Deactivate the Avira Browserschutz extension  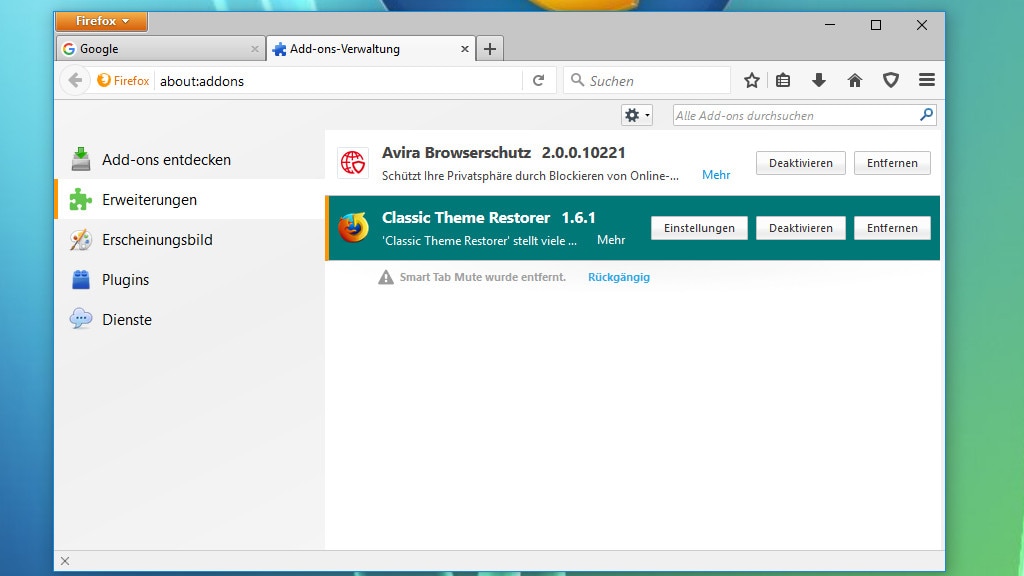[x=800, y=162]
